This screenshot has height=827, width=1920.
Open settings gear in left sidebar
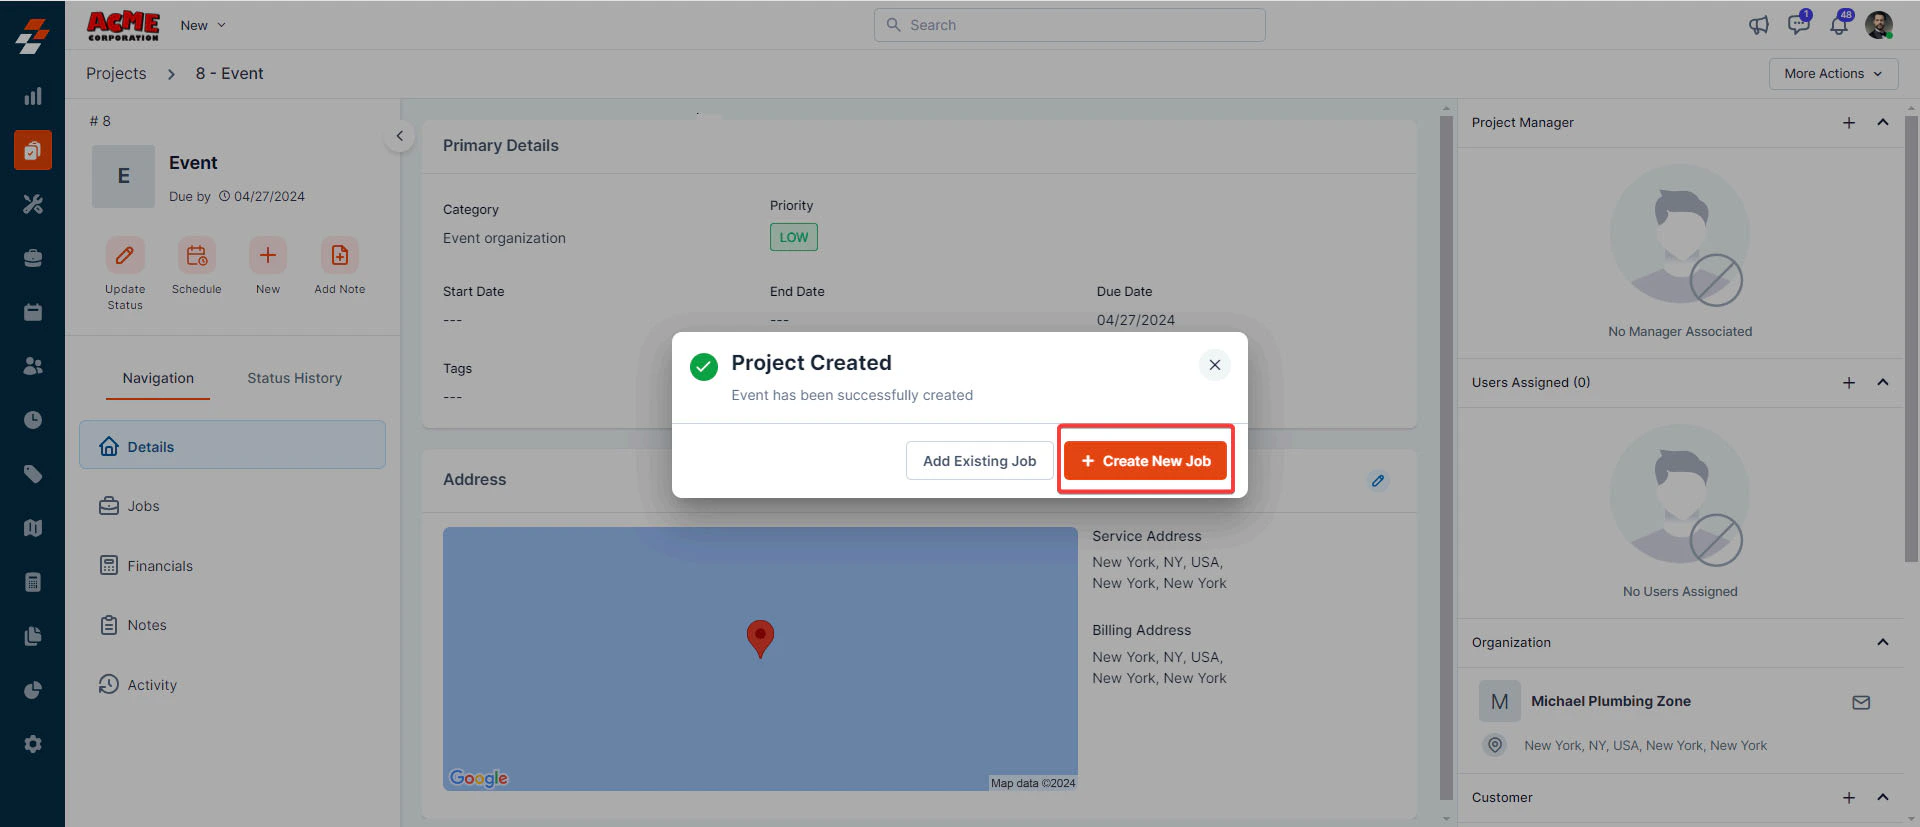click(33, 744)
